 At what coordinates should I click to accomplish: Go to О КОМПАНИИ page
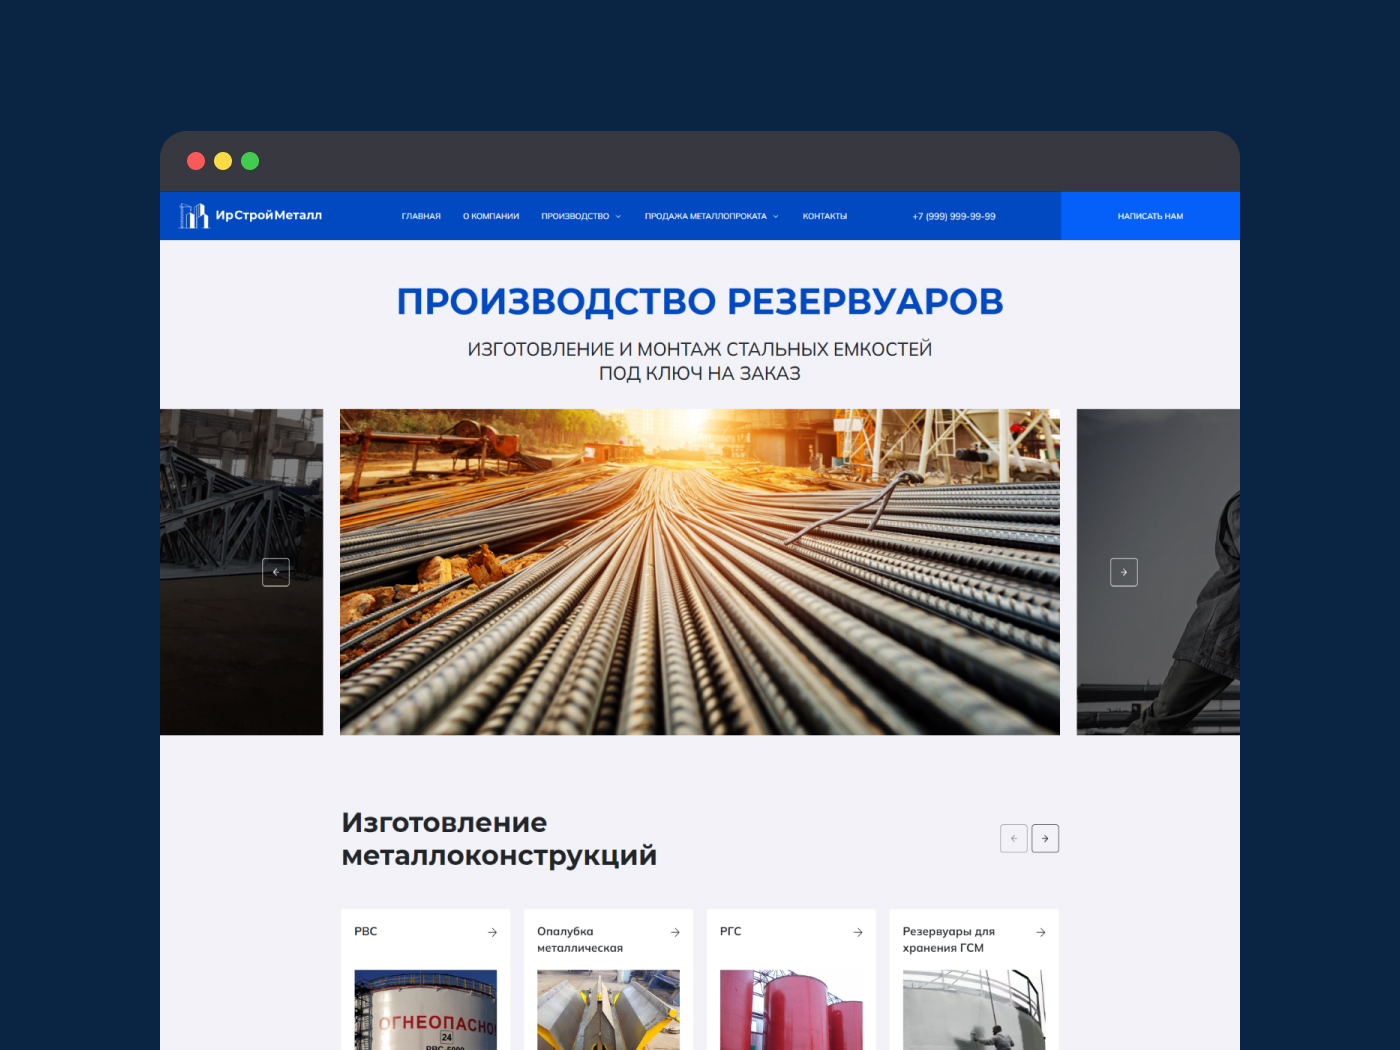coord(491,216)
